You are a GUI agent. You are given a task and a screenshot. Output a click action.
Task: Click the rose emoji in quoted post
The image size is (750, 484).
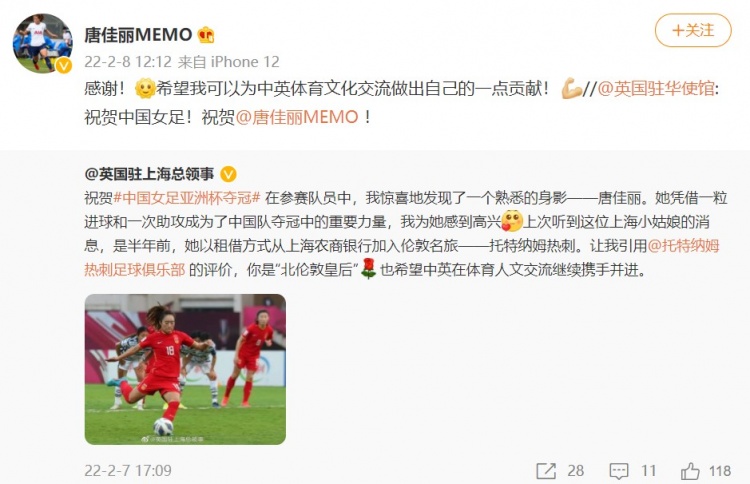(368, 269)
